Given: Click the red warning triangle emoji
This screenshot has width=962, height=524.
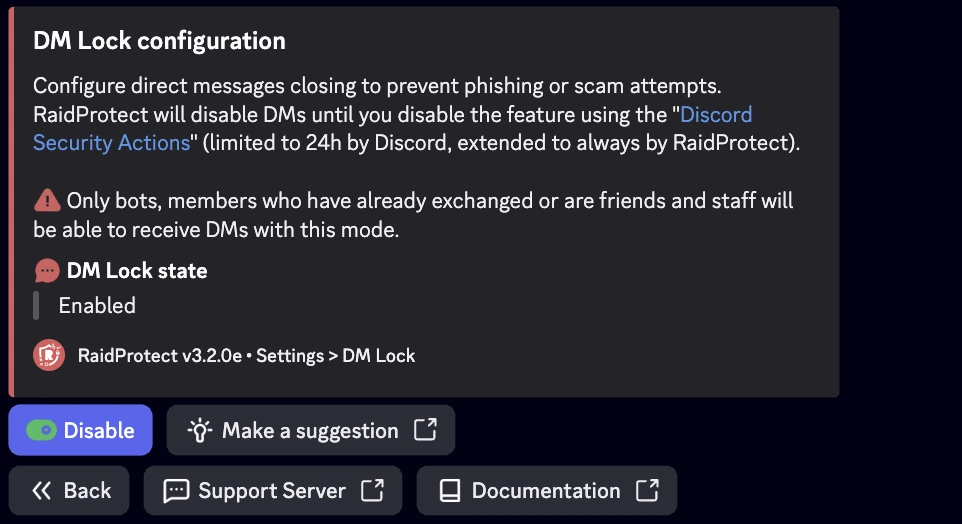Looking at the screenshot, I should (x=47, y=200).
